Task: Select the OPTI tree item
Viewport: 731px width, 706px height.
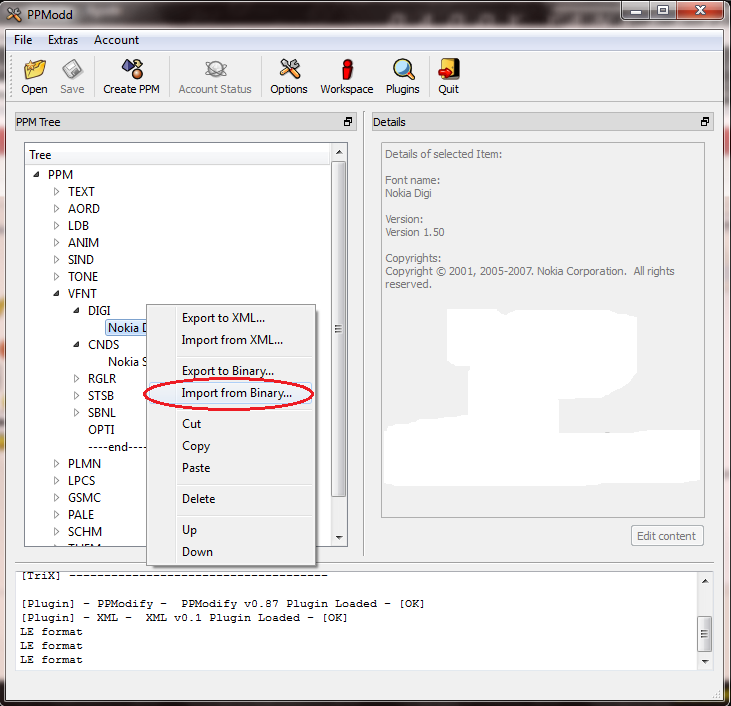Action: (x=101, y=430)
